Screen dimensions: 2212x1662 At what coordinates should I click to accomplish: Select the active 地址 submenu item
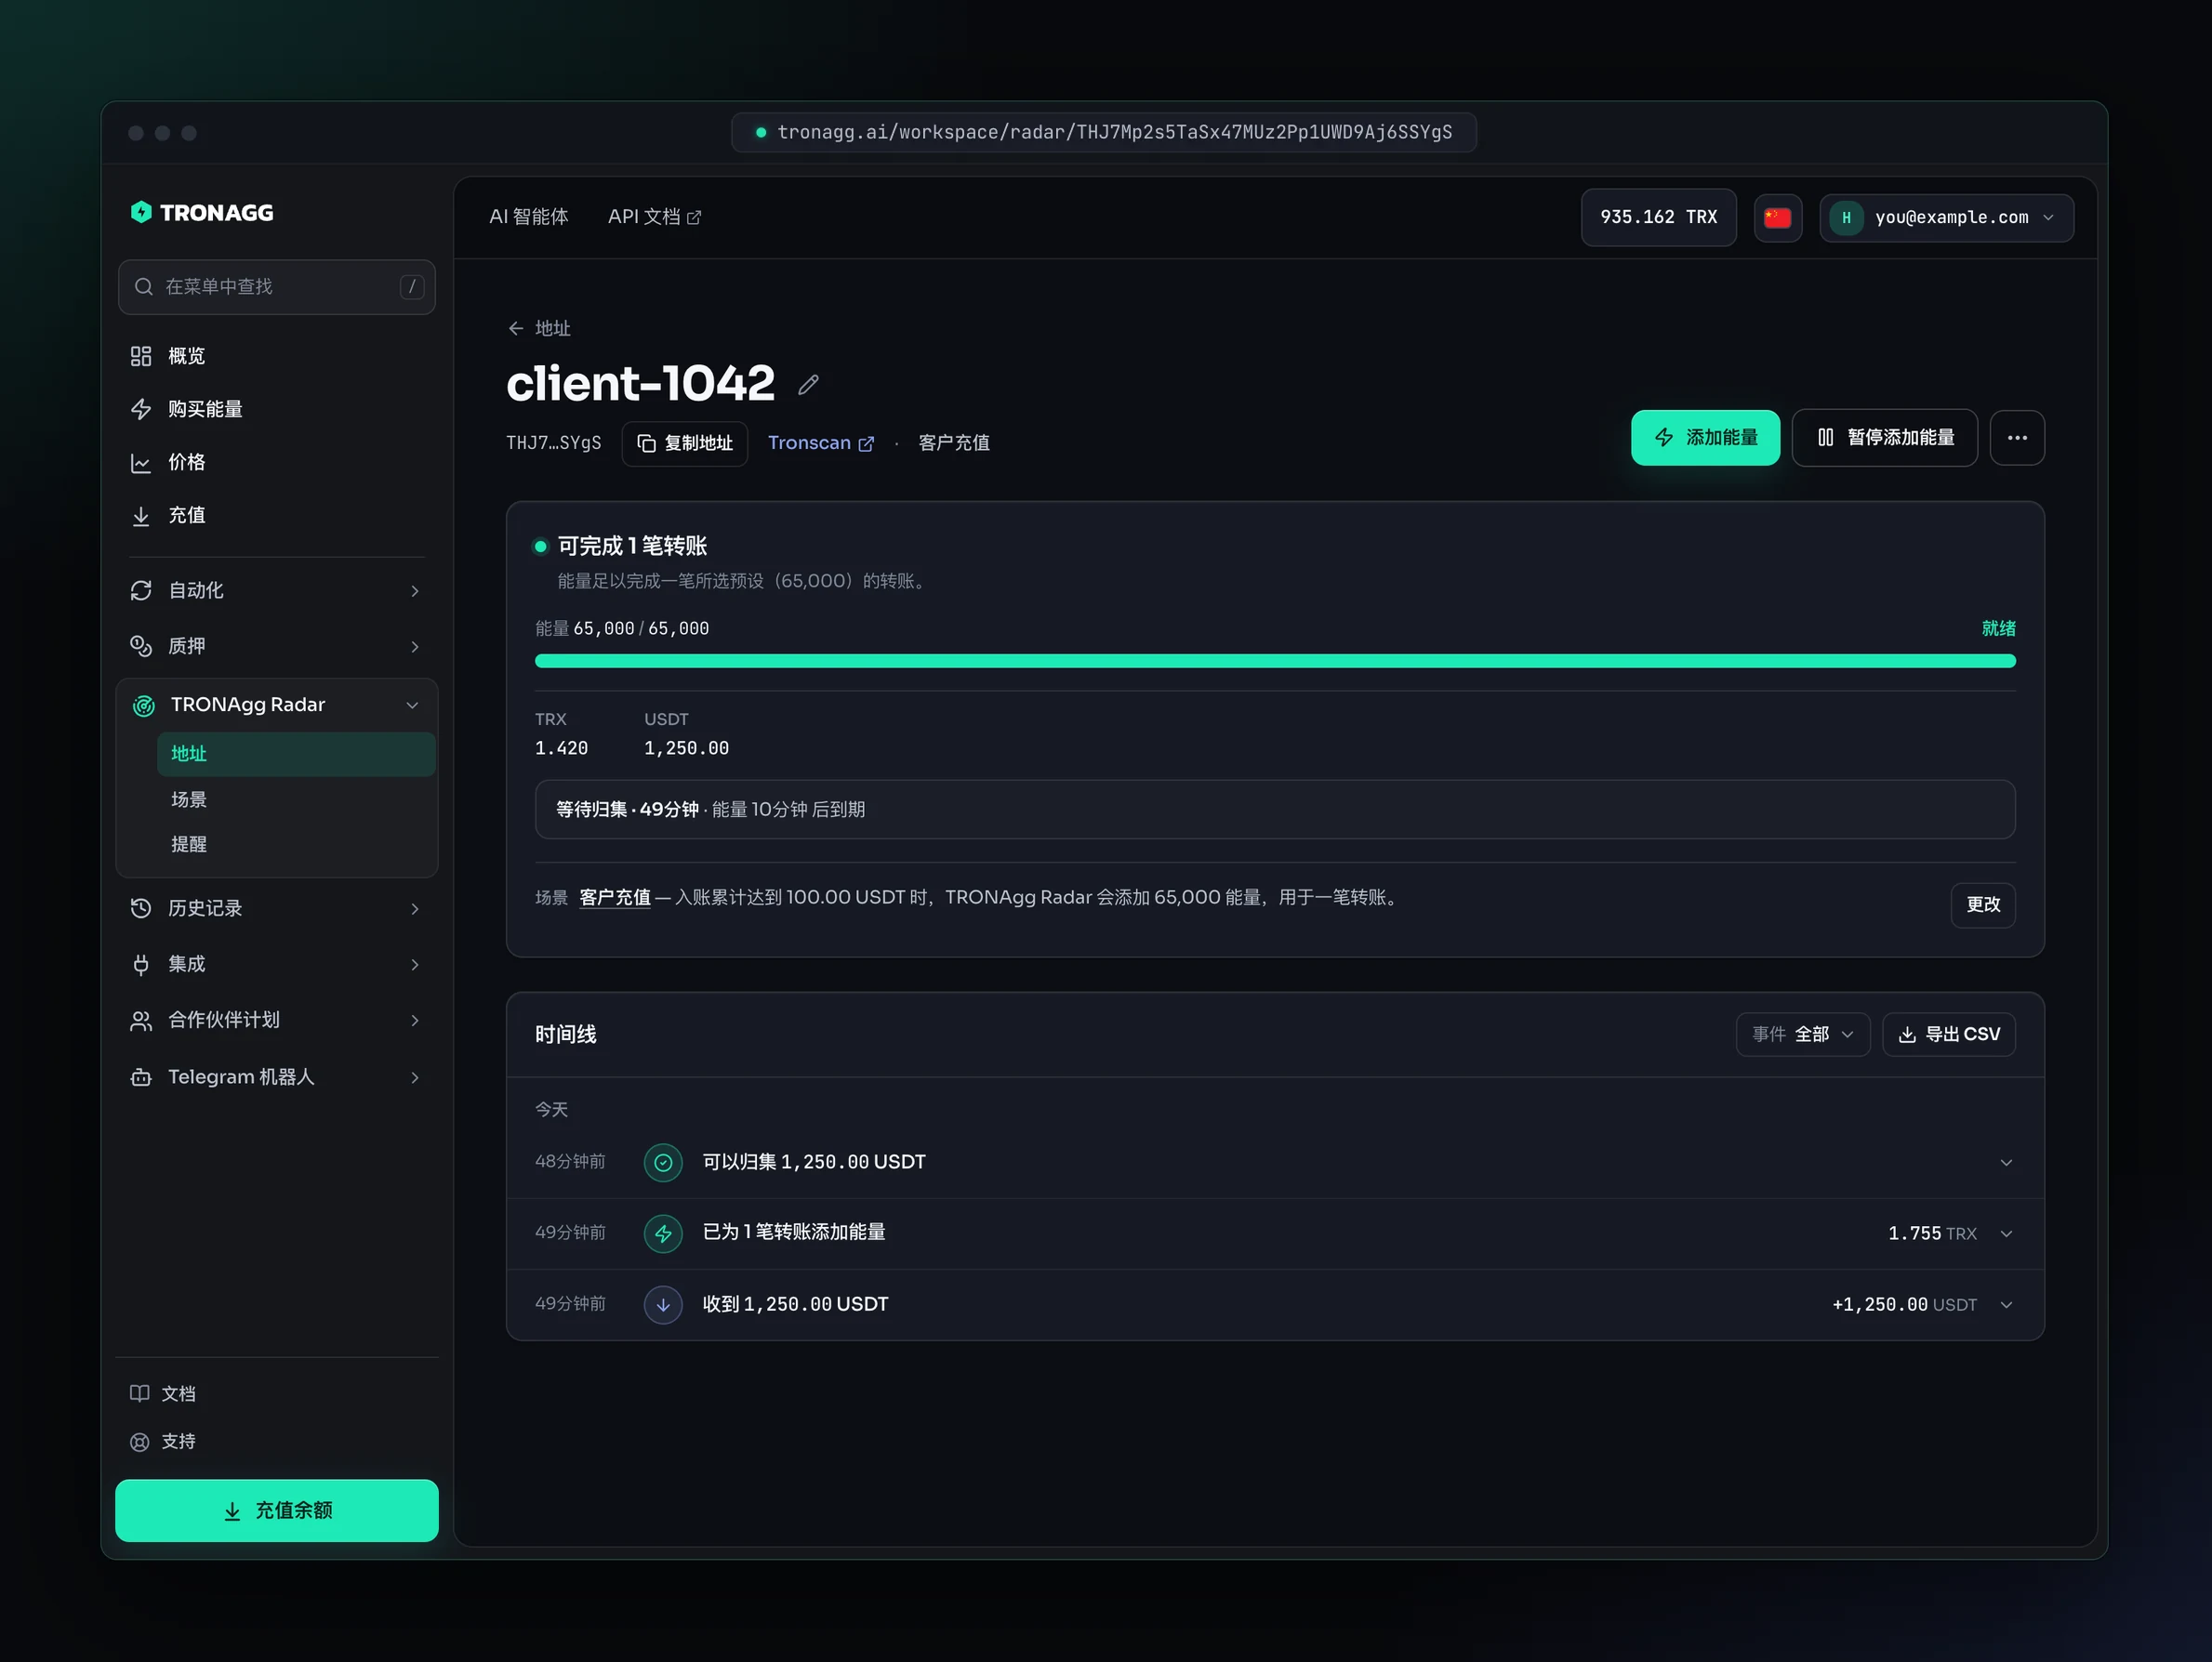click(295, 754)
